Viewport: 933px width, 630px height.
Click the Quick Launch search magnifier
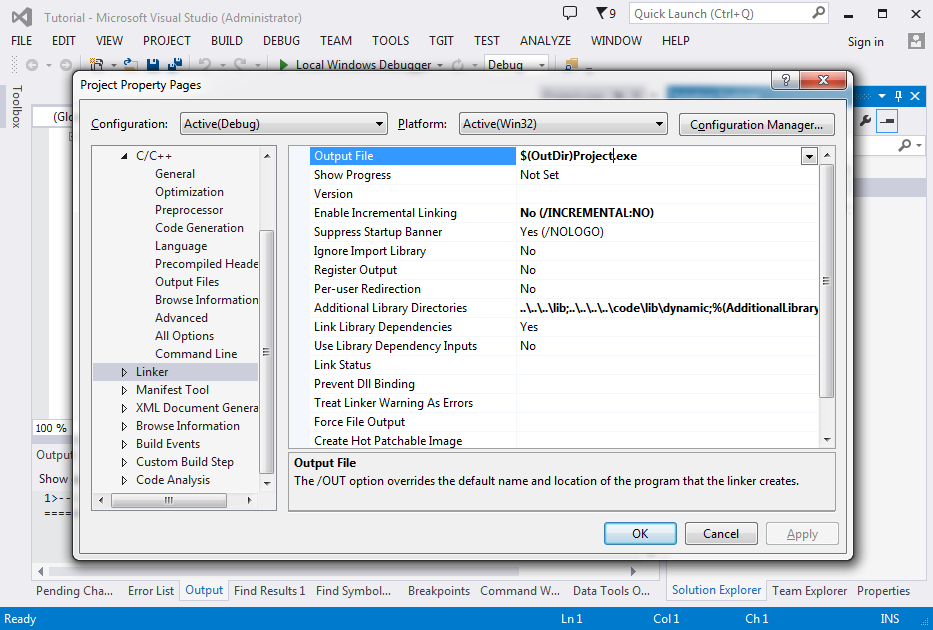click(x=819, y=12)
